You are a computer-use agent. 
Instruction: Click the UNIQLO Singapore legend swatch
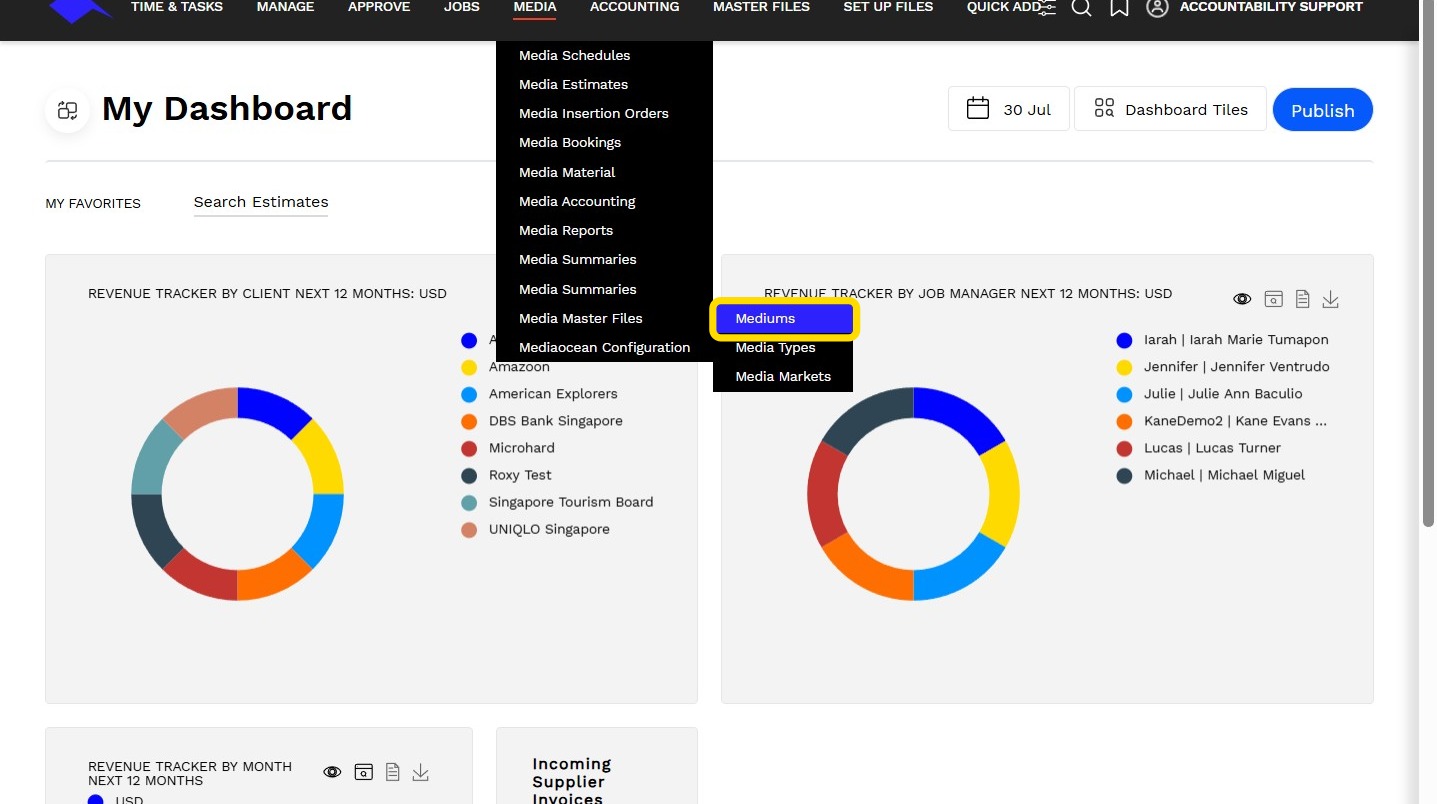coord(469,529)
